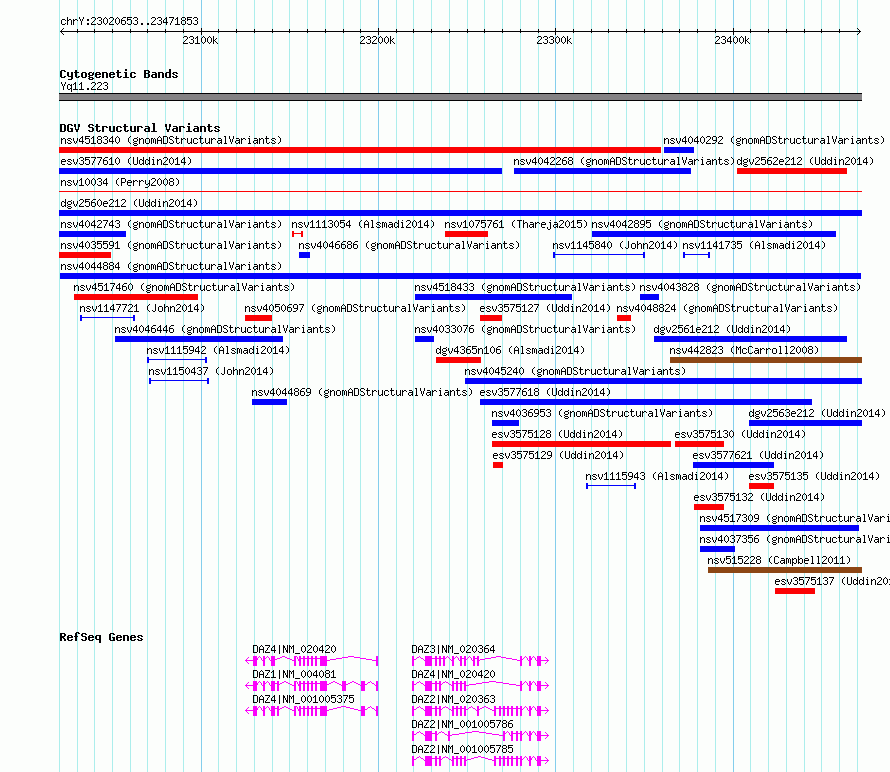Screen dimensions: 890x772
Task: Click nsv515228 (Campbell2011) label
Action: (779, 560)
